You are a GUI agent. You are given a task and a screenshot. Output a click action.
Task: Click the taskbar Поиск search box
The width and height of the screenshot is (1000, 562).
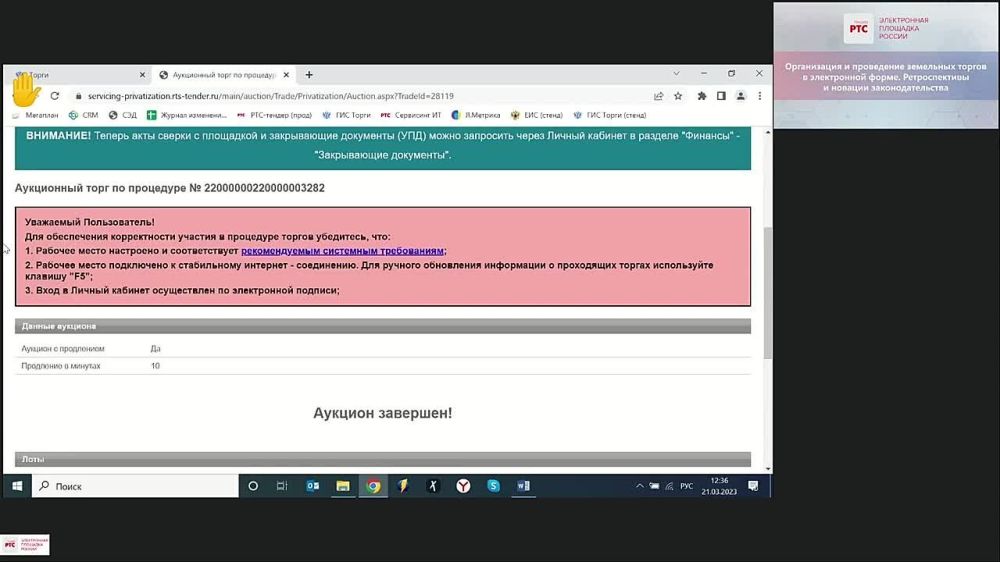click(135, 486)
